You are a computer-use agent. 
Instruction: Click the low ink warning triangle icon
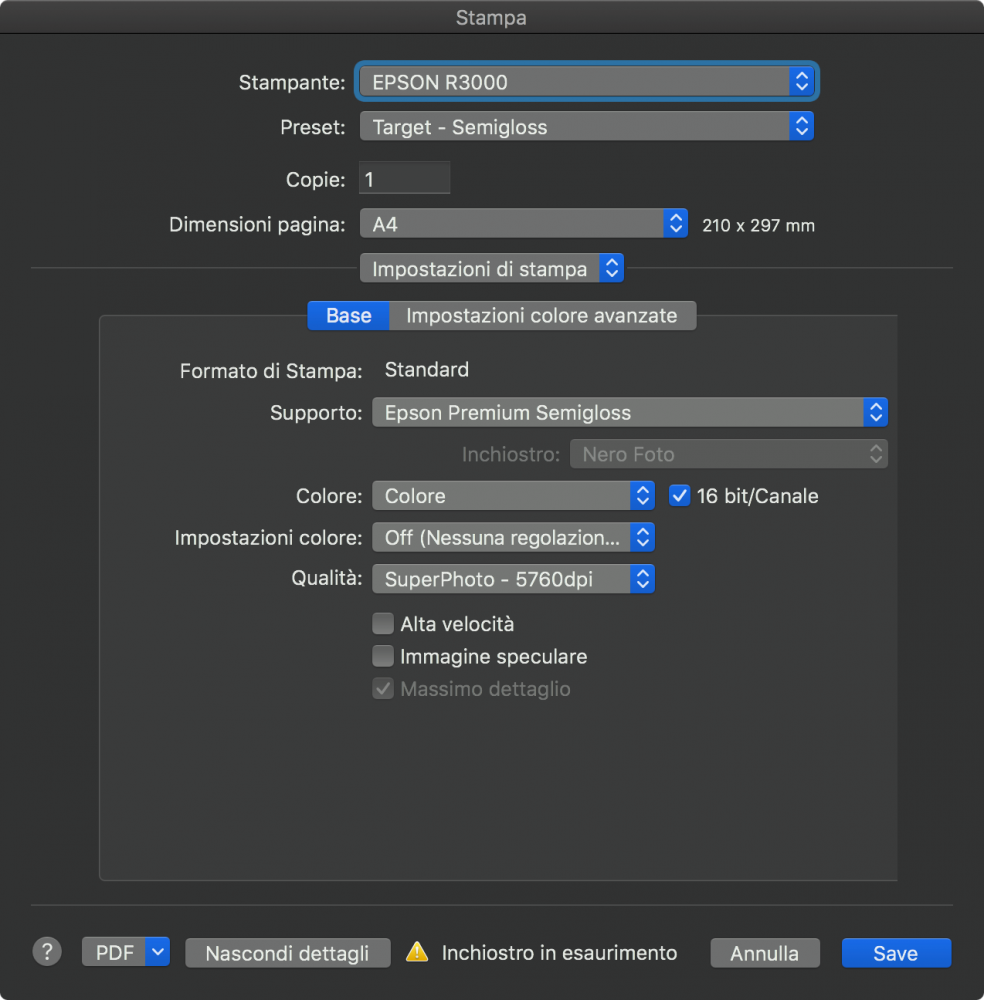point(417,953)
